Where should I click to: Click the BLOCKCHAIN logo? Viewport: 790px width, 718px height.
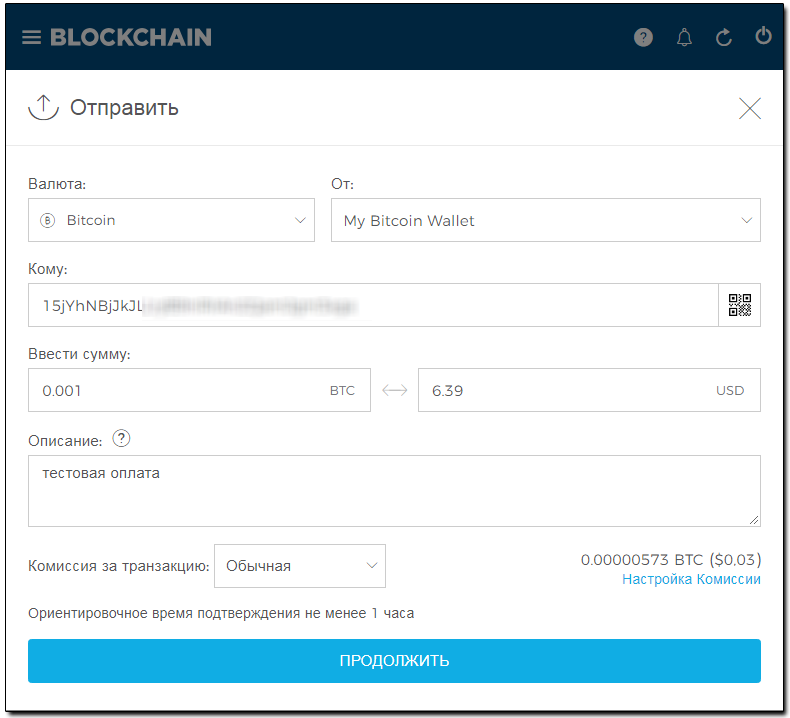(131, 37)
